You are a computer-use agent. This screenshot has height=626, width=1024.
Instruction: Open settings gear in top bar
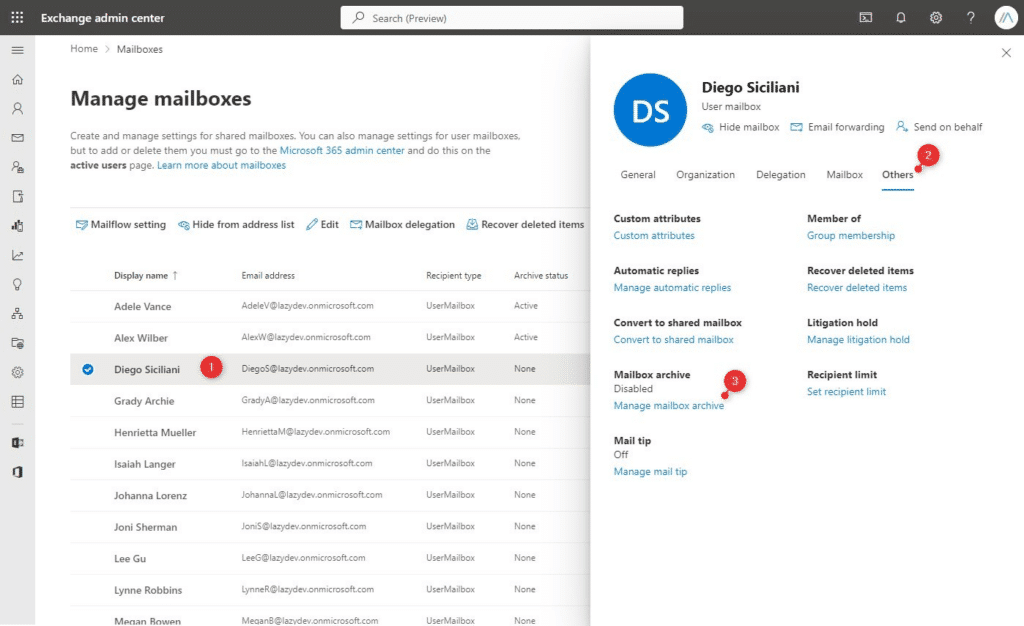pos(936,18)
